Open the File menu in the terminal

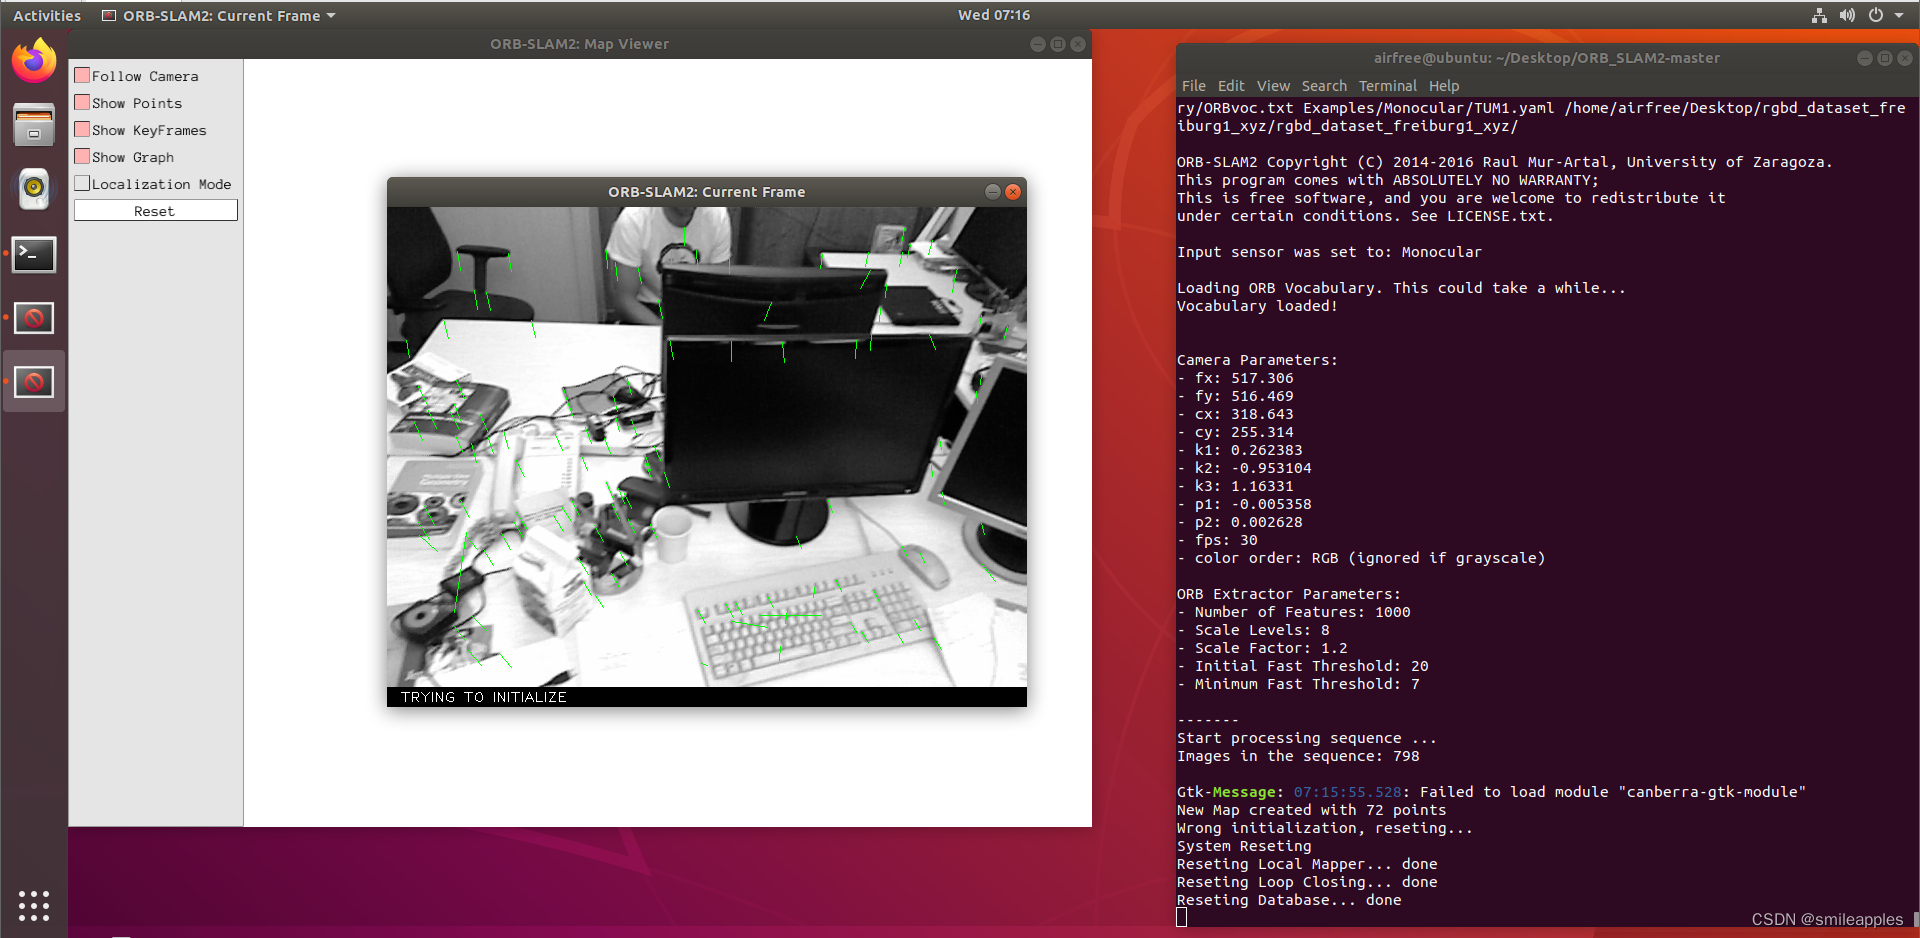tap(1194, 86)
